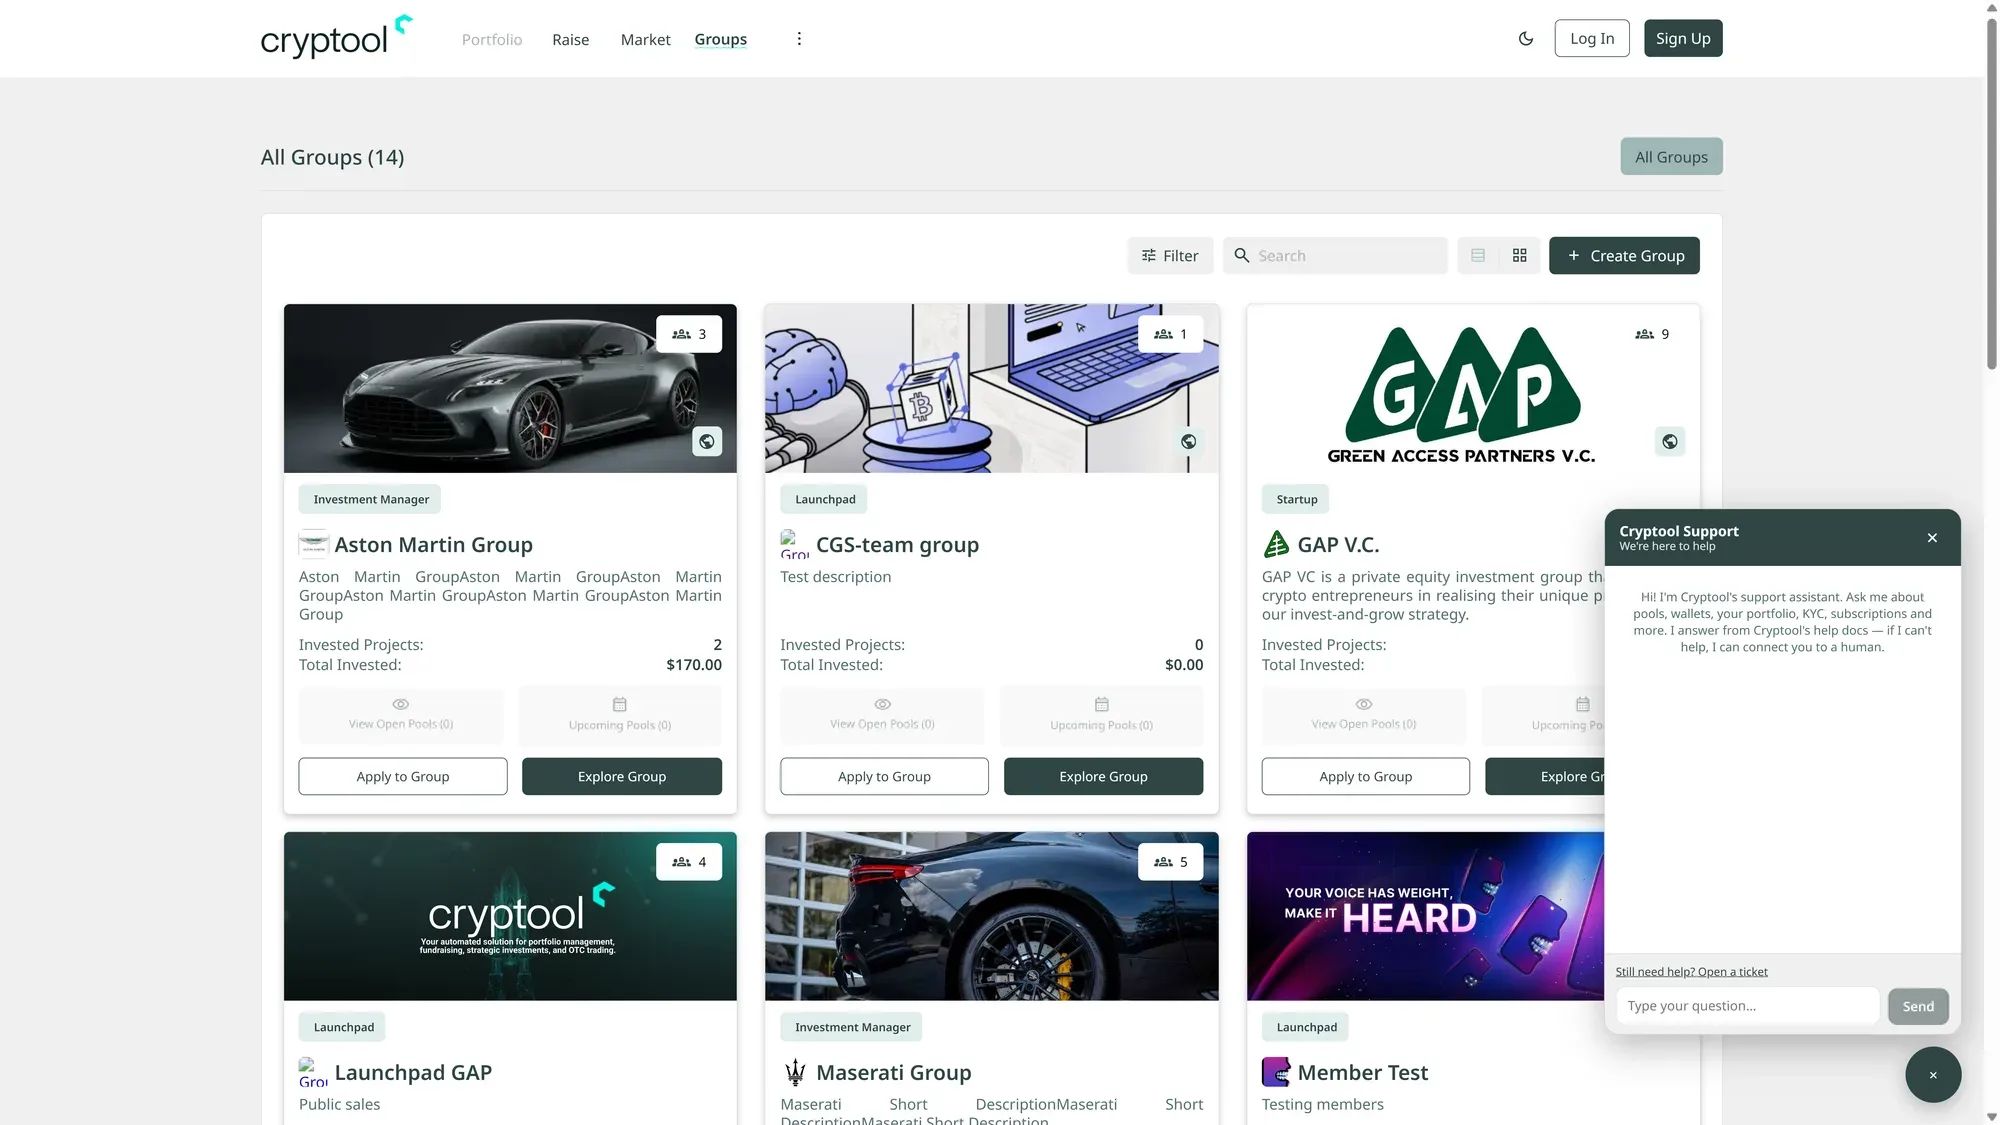
Task: Collapse chat with round floating button
Action: [x=1933, y=1075]
